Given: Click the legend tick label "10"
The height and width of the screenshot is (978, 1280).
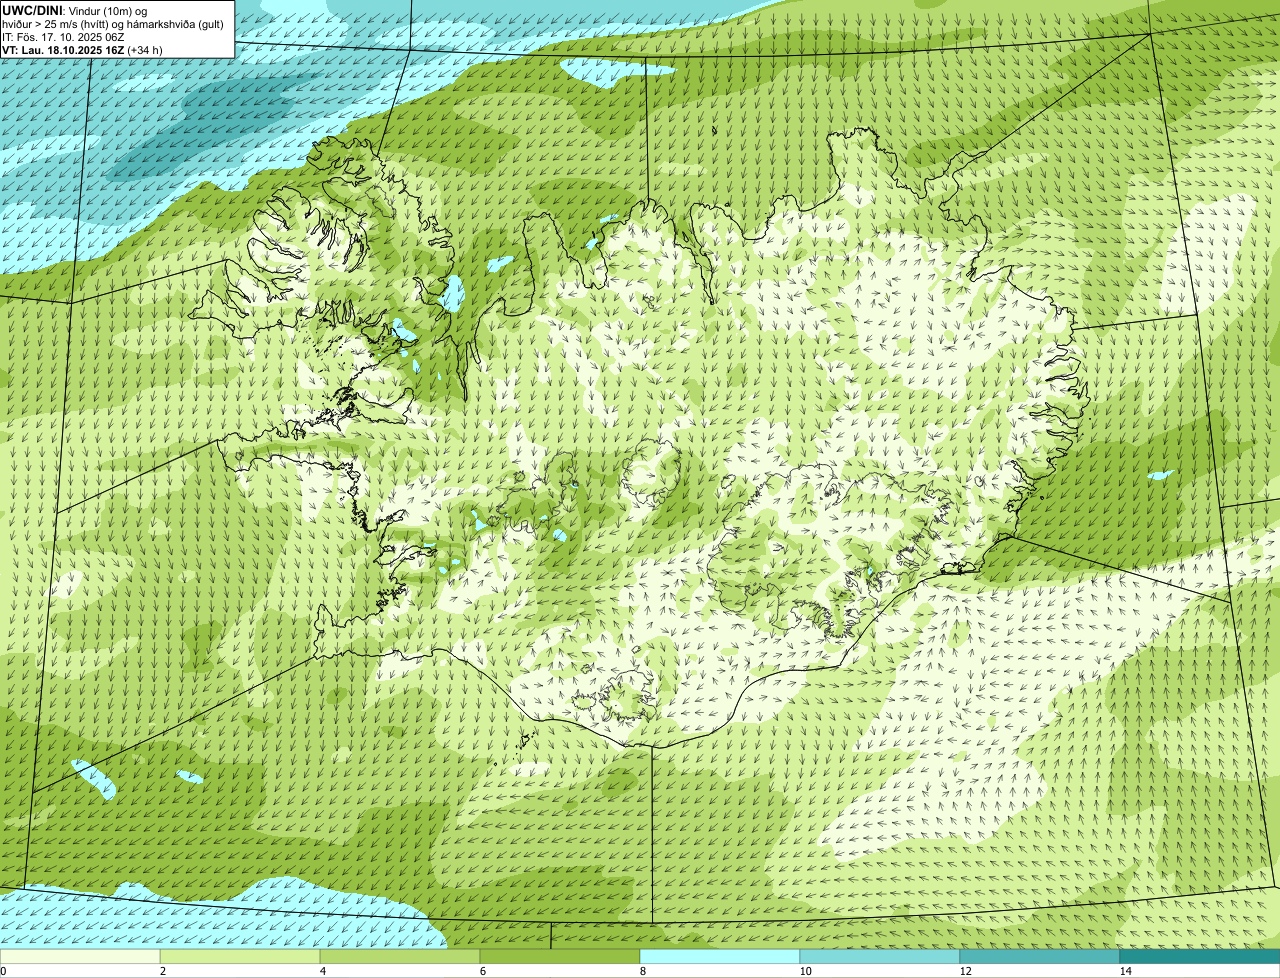Looking at the screenshot, I should pos(805,971).
